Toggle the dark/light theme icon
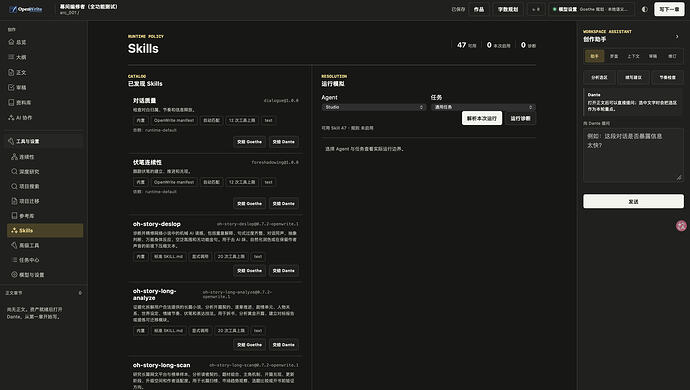 645,9
